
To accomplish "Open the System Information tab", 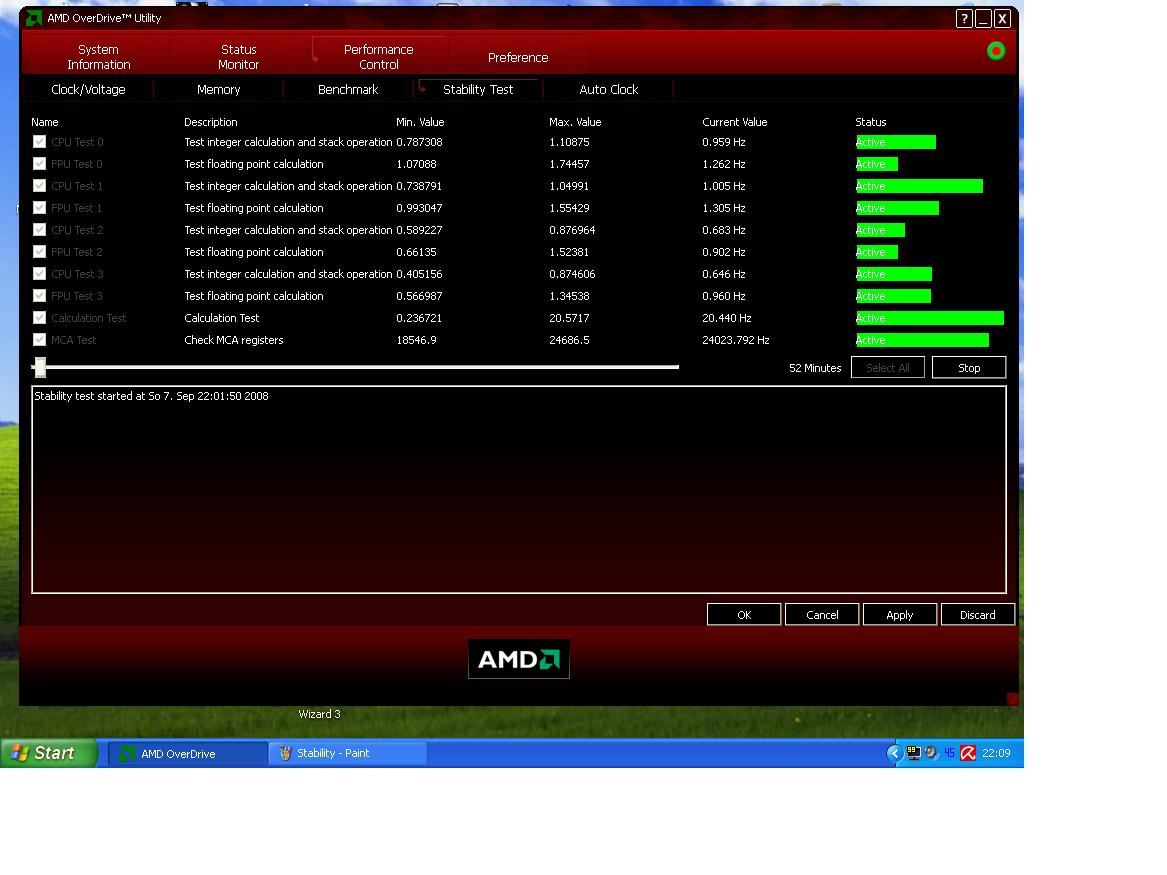I will click(98, 57).
